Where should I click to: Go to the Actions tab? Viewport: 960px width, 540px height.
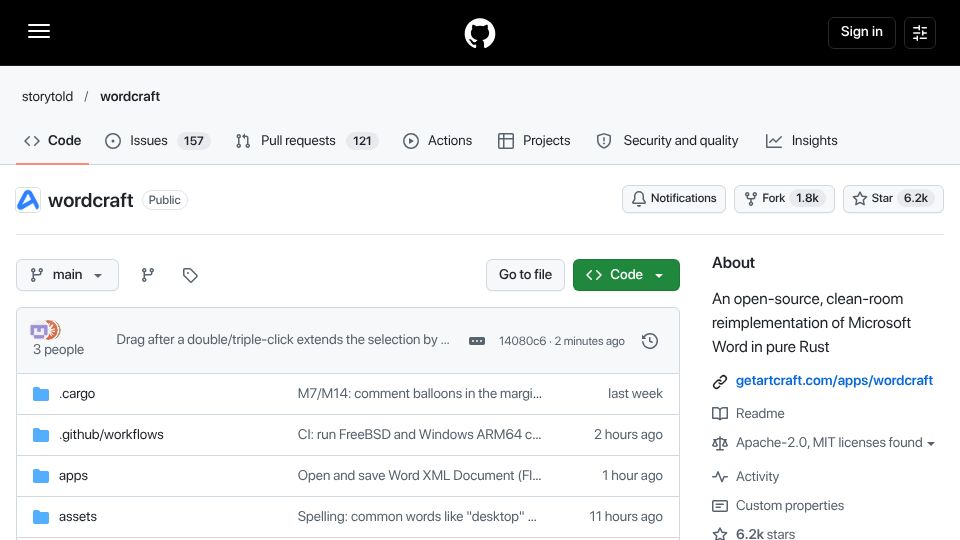pyautogui.click(x=438, y=141)
